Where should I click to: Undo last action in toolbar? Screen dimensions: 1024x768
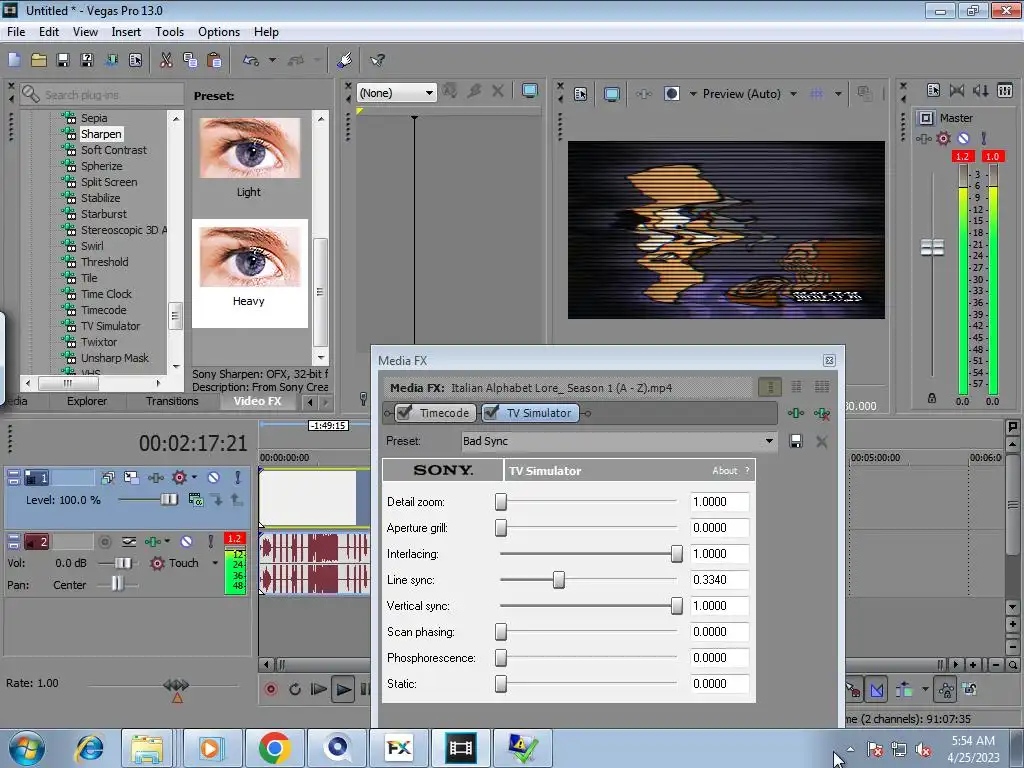coord(251,60)
